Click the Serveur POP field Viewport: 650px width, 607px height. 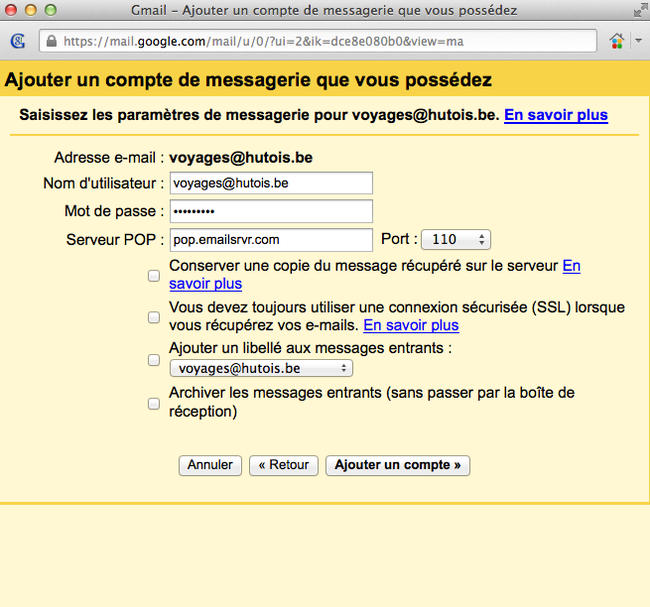click(271, 240)
